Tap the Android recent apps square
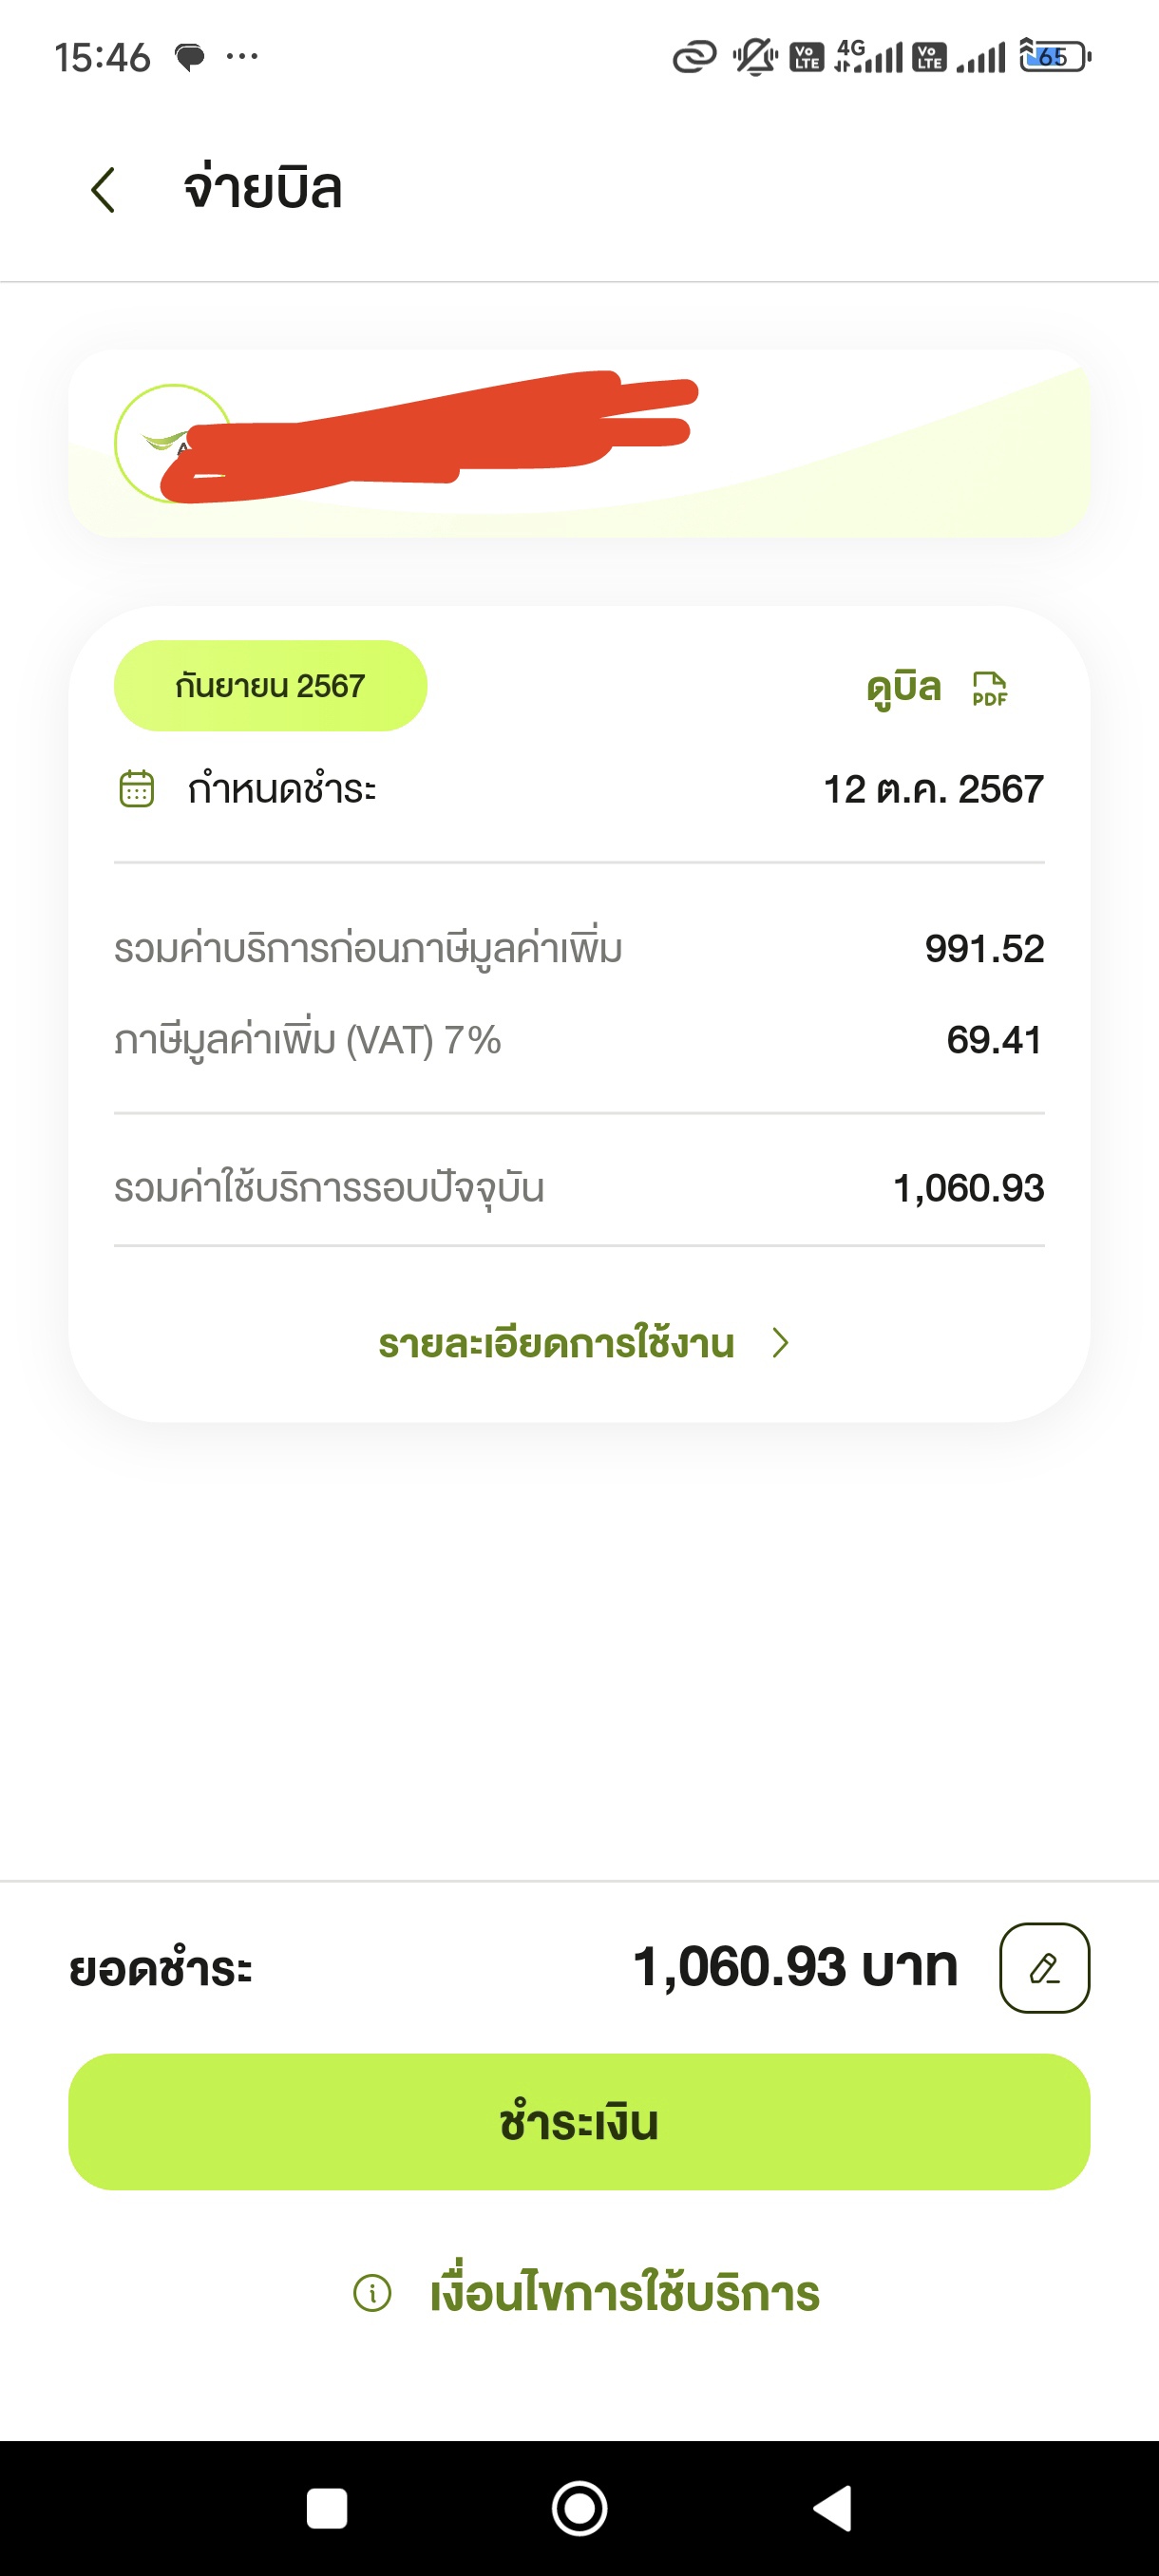This screenshot has height=2576, width=1159. click(327, 2508)
